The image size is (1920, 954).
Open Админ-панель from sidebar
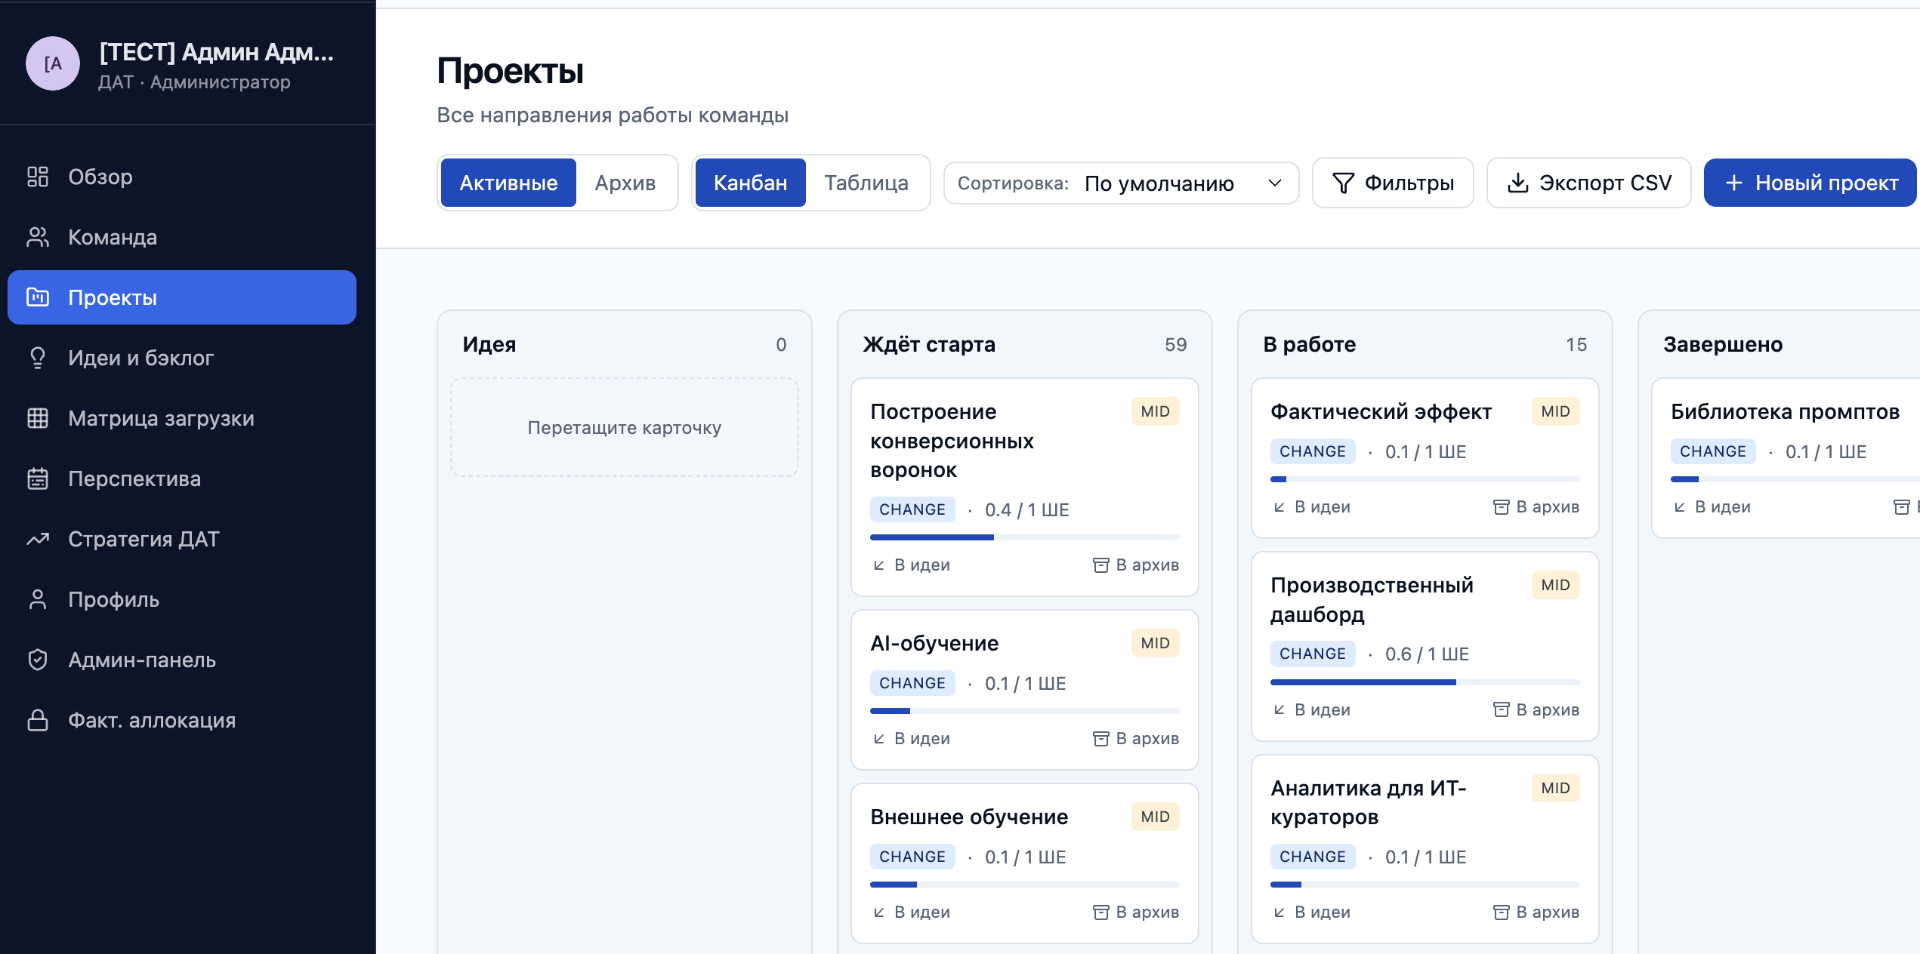(x=182, y=660)
